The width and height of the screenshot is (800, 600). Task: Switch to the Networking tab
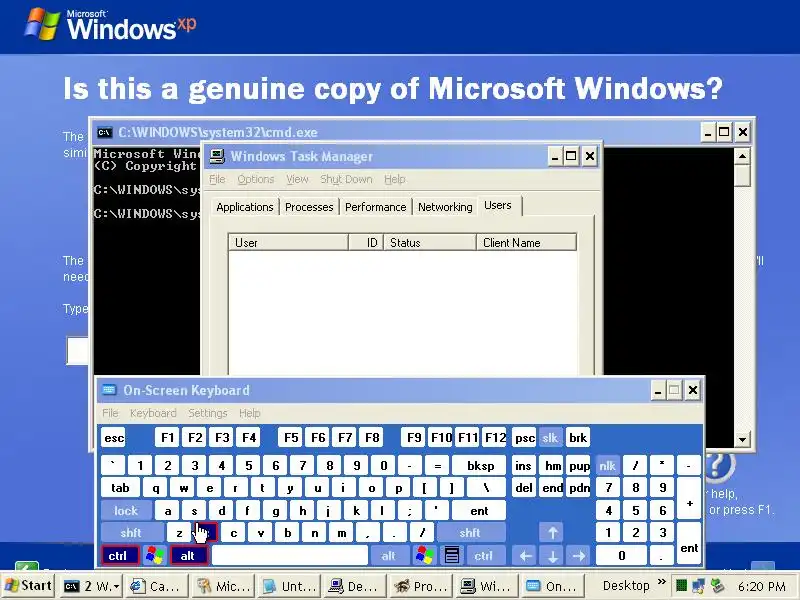tap(445, 207)
